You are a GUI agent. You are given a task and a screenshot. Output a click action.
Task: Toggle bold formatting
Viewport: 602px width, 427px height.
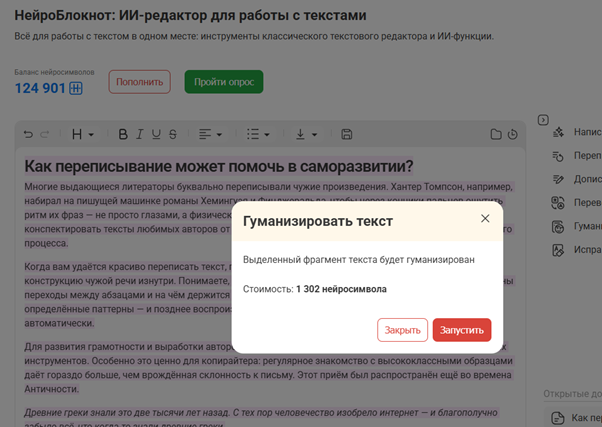pyautogui.click(x=123, y=134)
